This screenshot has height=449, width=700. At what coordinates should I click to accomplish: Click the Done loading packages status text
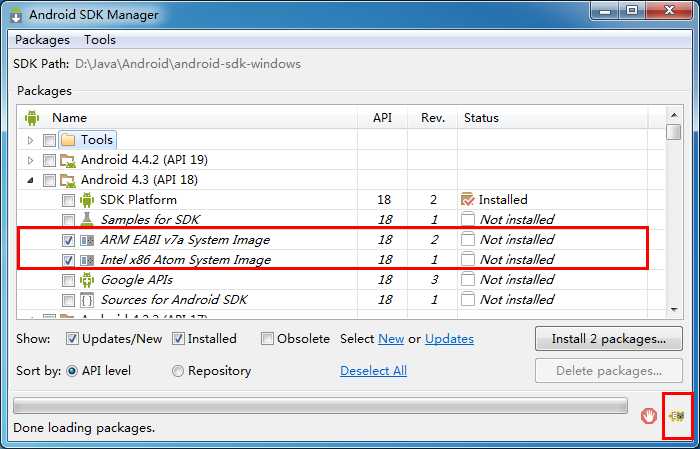(84, 428)
